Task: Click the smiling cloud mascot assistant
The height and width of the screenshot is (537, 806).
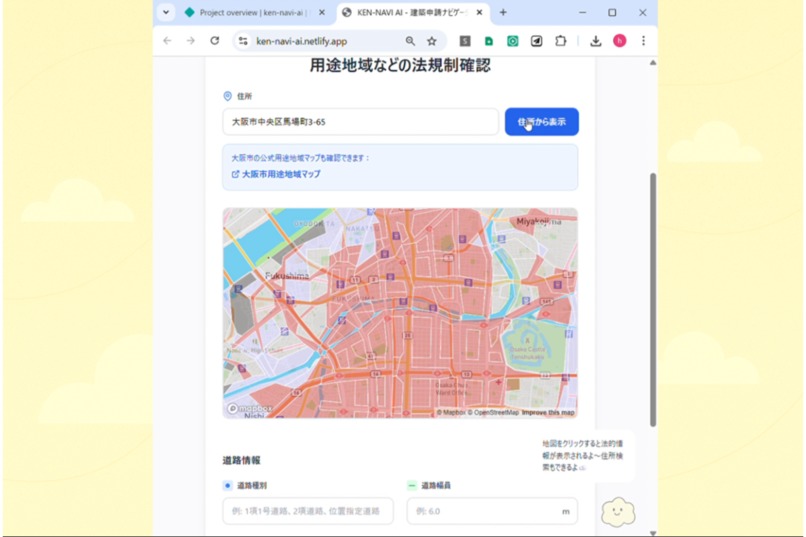Action: tap(618, 512)
